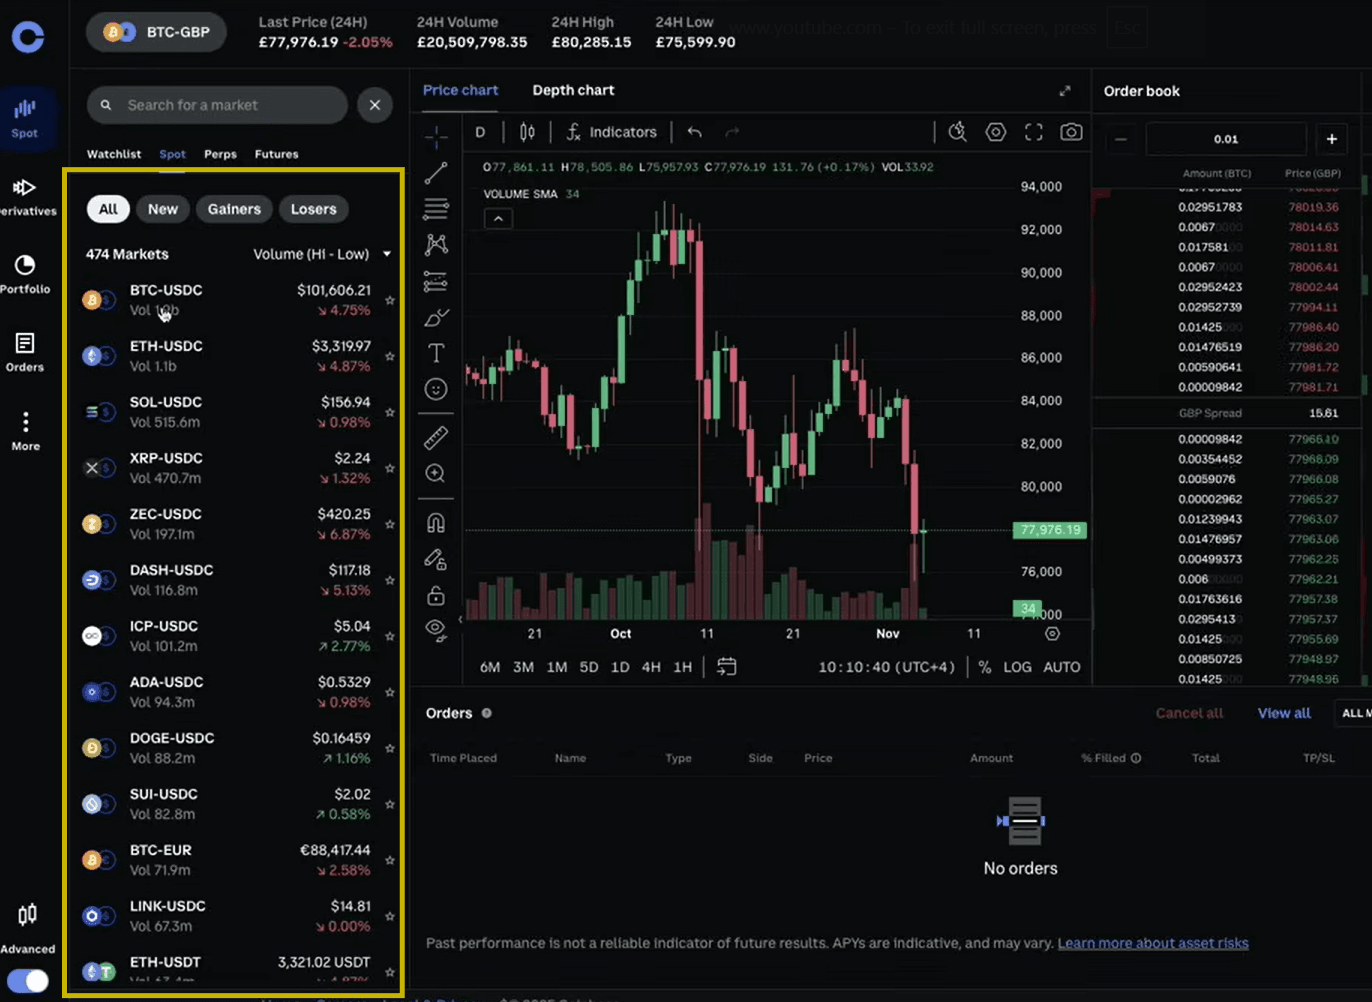
Task: Open the time zone UTC+4 selector
Action: coord(886,667)
